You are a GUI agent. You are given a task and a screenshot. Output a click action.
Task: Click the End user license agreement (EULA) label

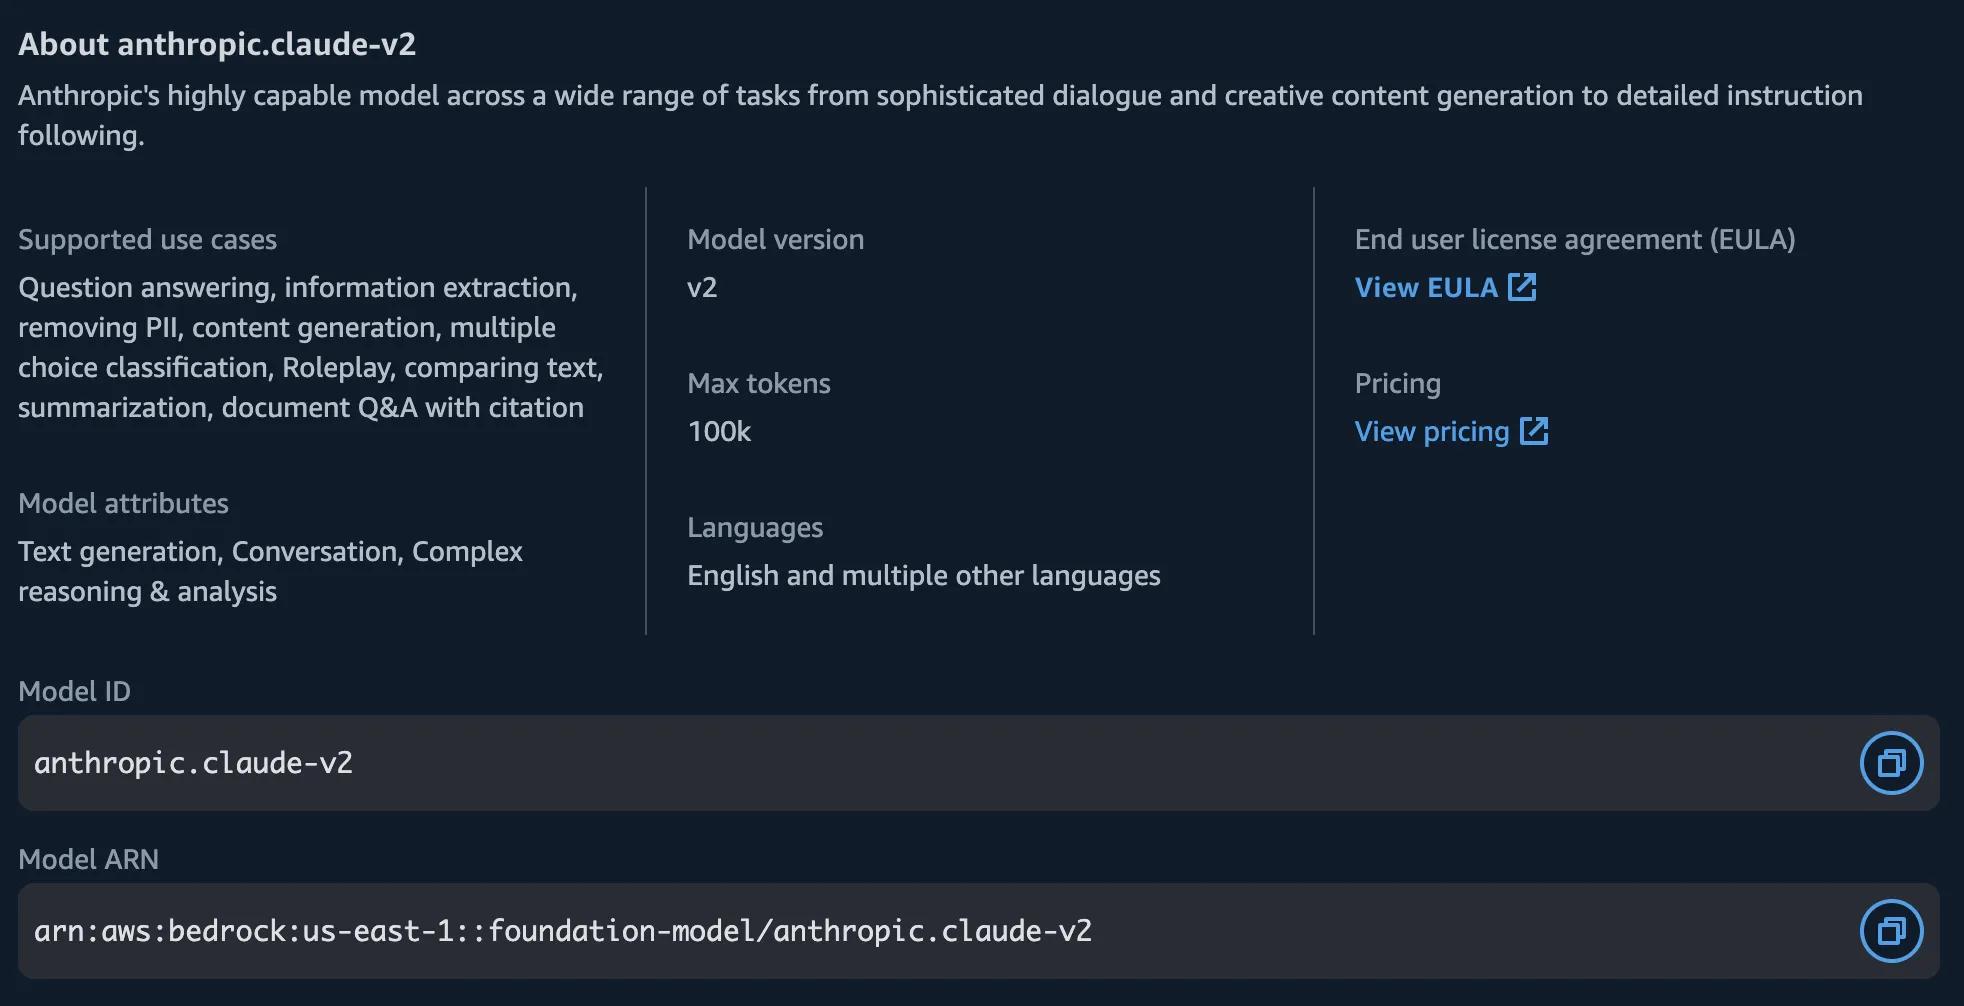(x=1575, y=239)
